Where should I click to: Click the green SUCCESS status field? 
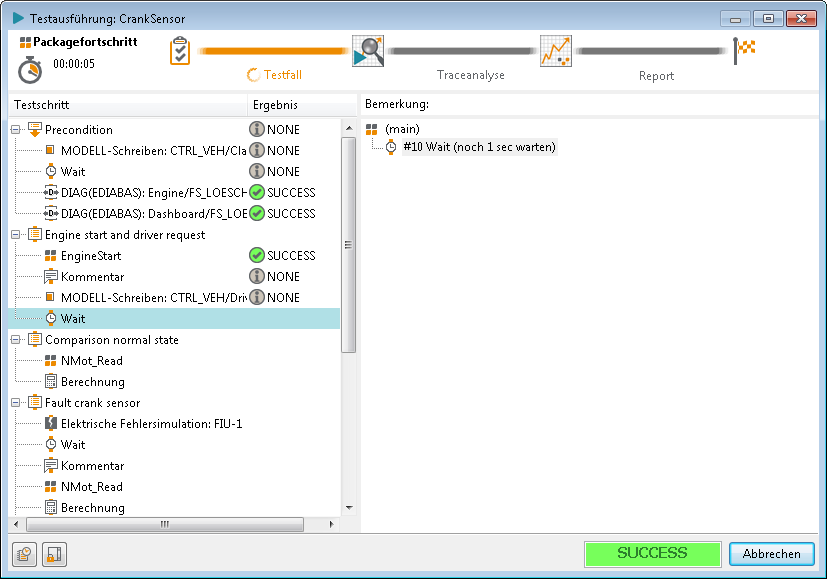[x=652, y=554]
